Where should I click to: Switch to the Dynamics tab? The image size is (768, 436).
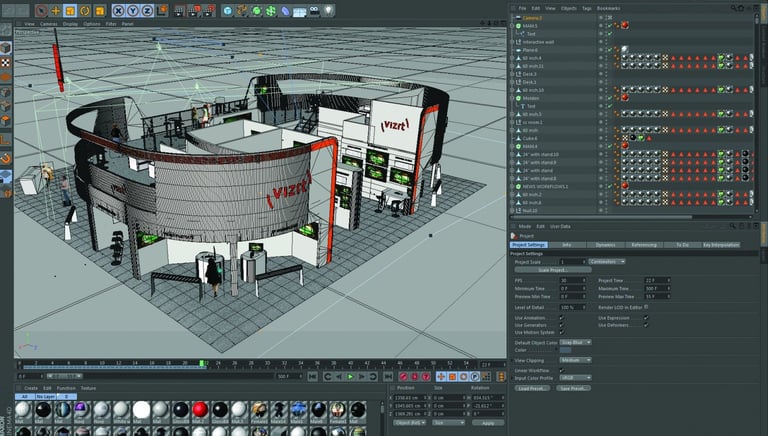point(605,244)
